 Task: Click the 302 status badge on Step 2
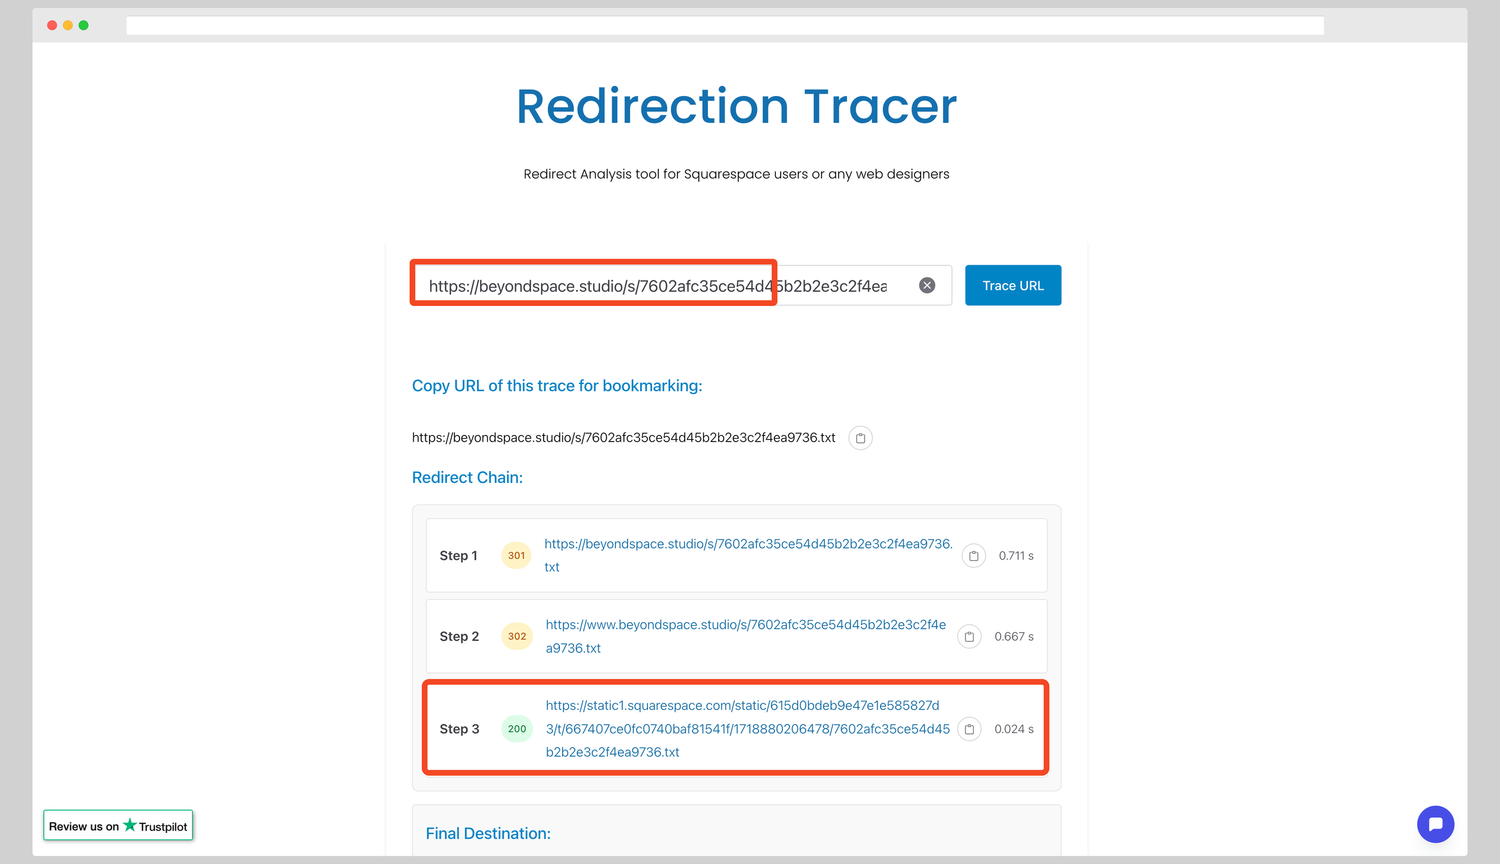(516, 636)
